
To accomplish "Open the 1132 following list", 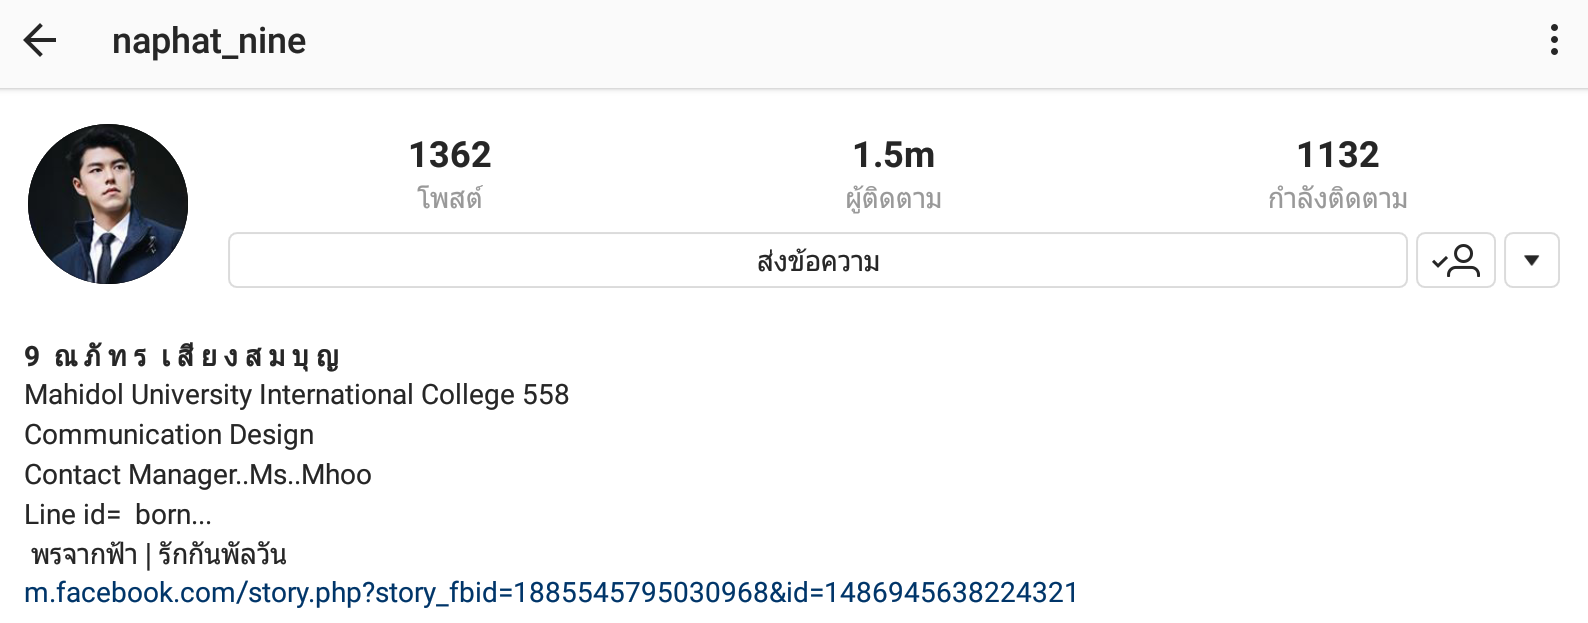I will point(1338,155).
